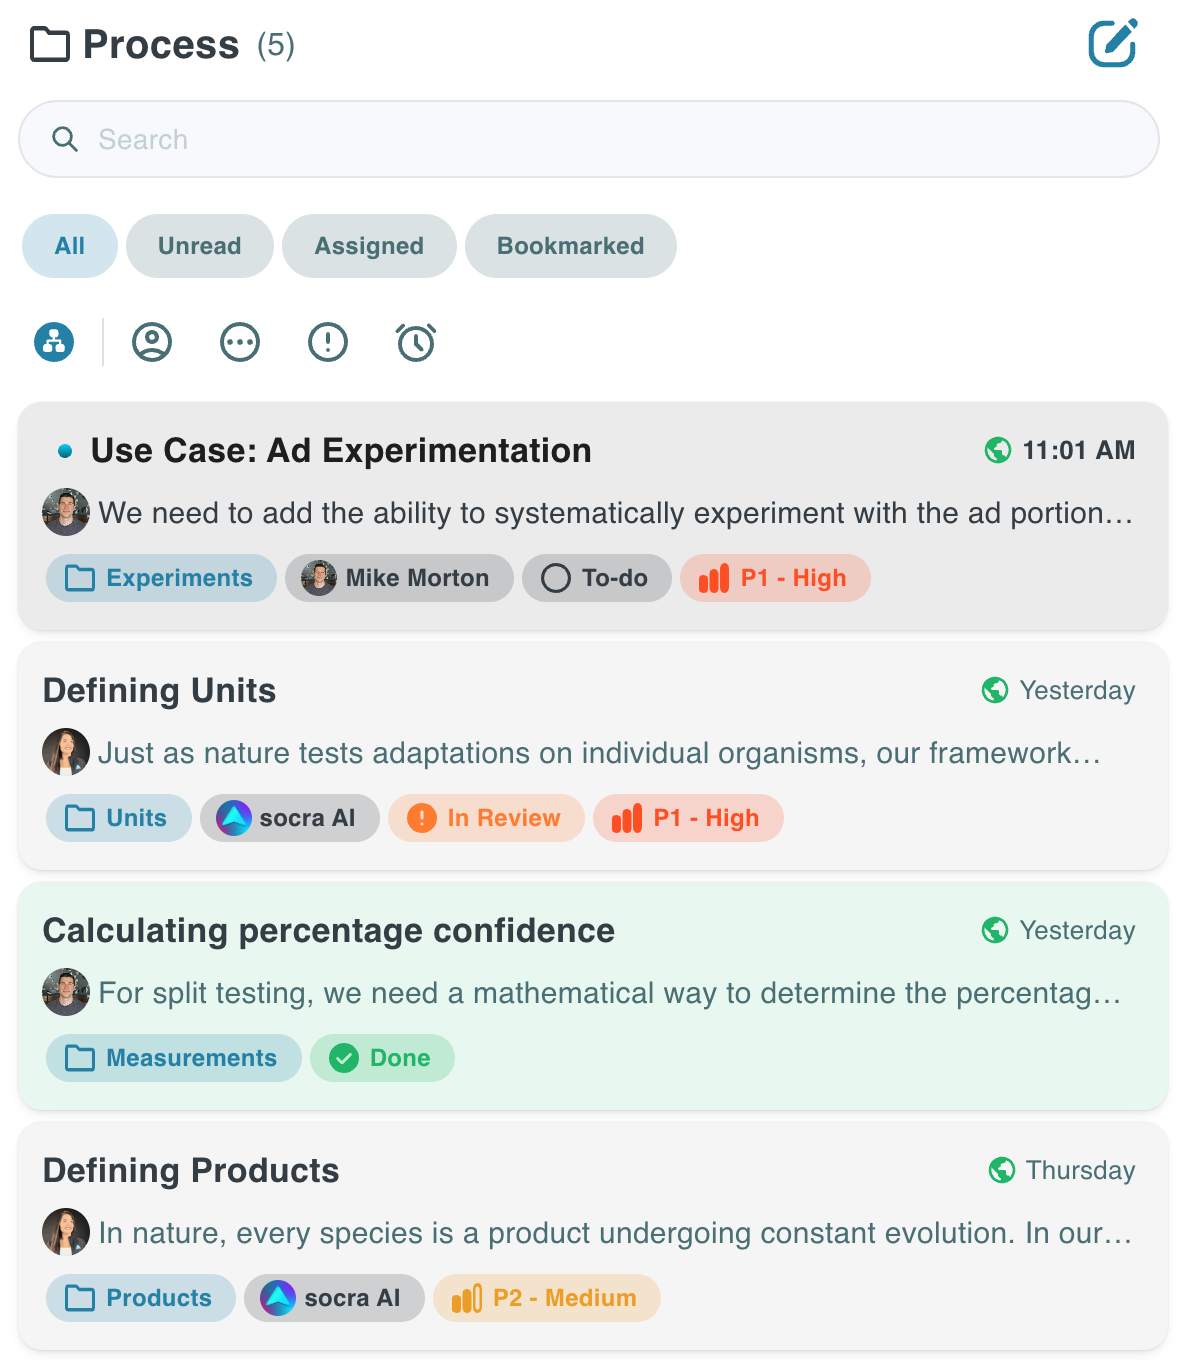Filter by assignee person icon

(152, 342)
